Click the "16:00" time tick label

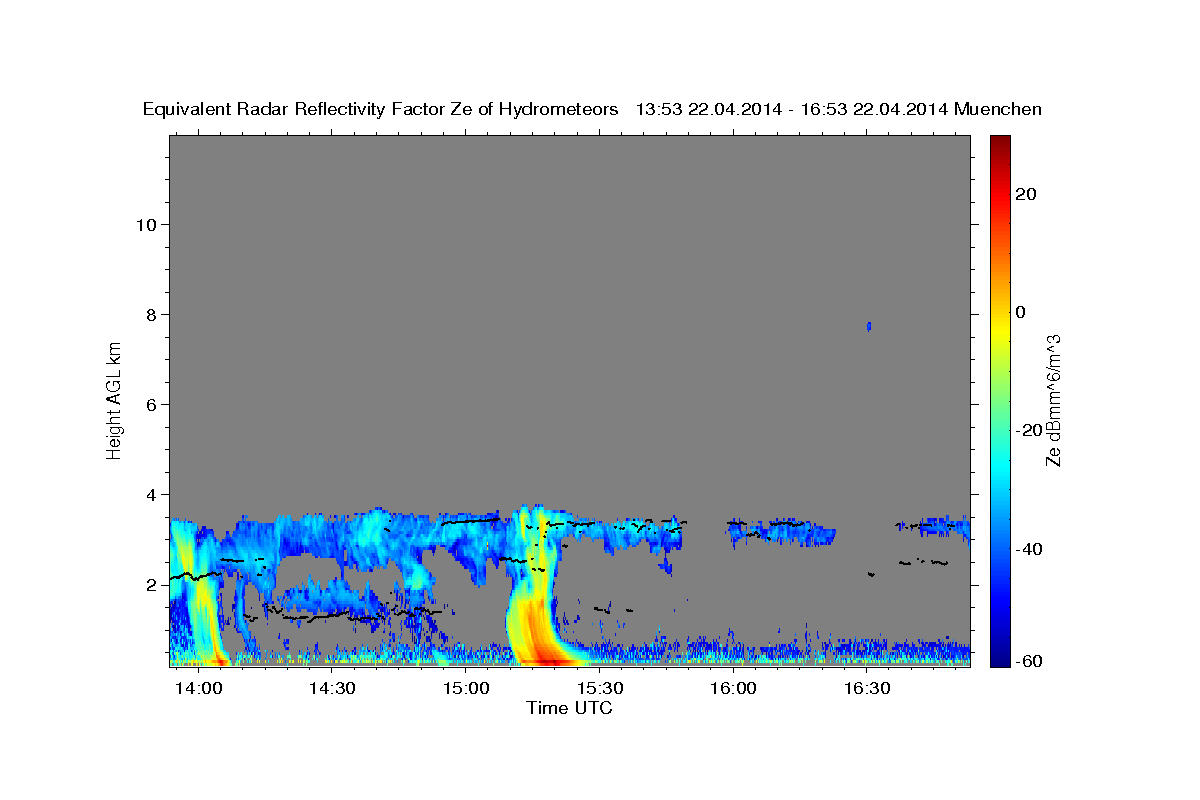tap(733, 688)
